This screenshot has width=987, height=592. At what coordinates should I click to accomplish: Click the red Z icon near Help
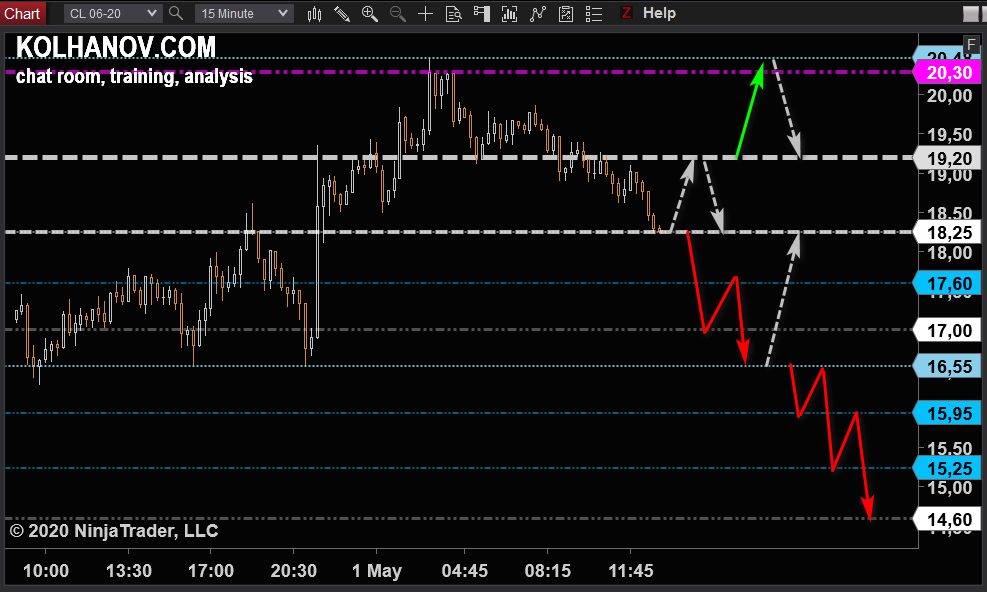[x=626, y=13]
